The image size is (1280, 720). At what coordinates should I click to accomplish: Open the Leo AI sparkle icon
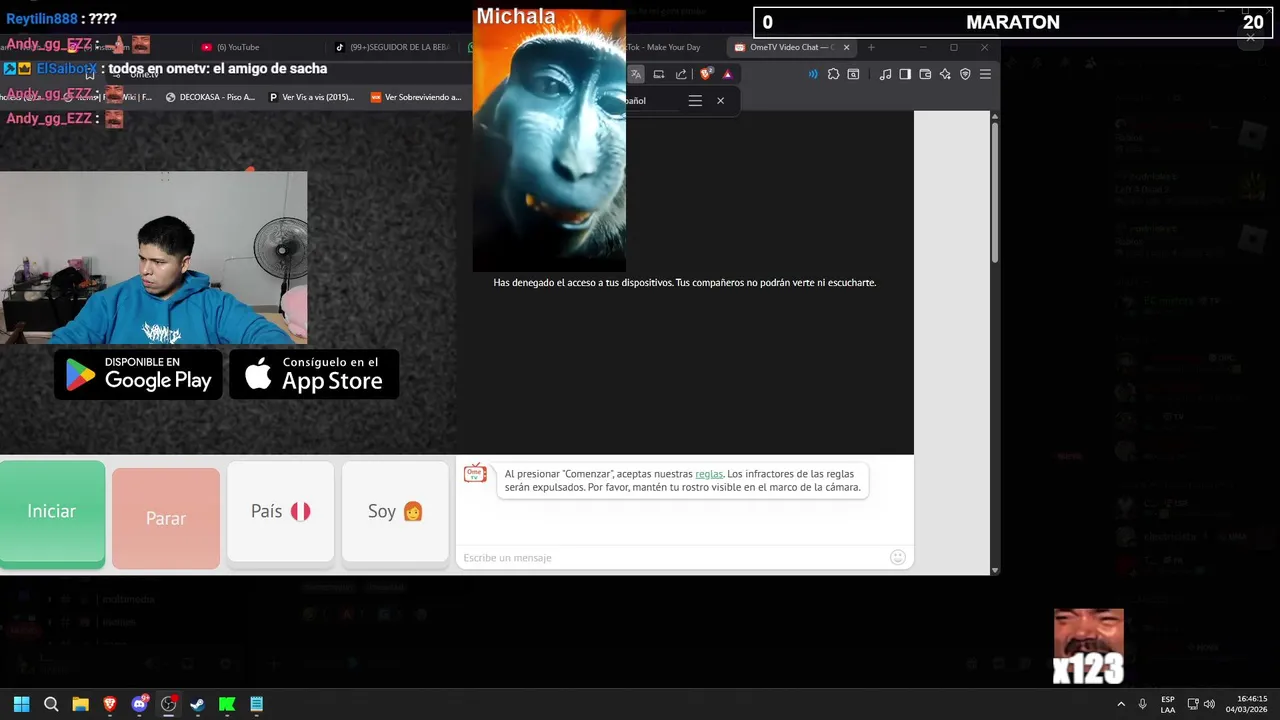pyautogui.click(x=945, y=74)
